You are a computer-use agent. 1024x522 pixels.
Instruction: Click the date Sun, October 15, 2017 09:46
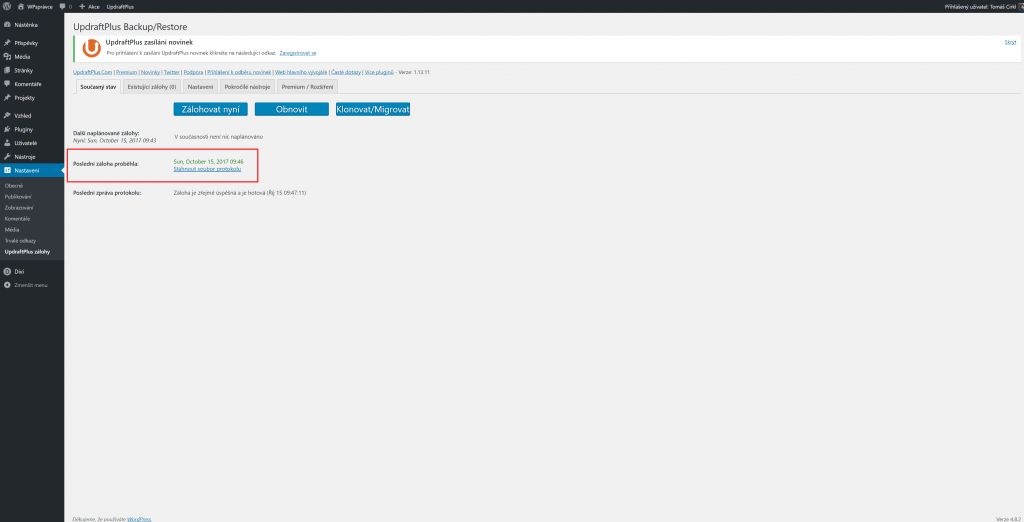208,161
